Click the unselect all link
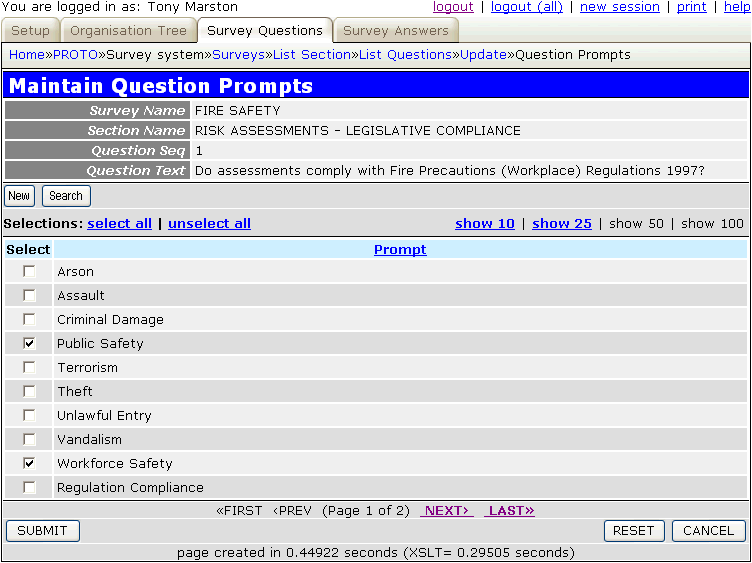The height and width of the screenshot is (563, 752). click(209, 224)
